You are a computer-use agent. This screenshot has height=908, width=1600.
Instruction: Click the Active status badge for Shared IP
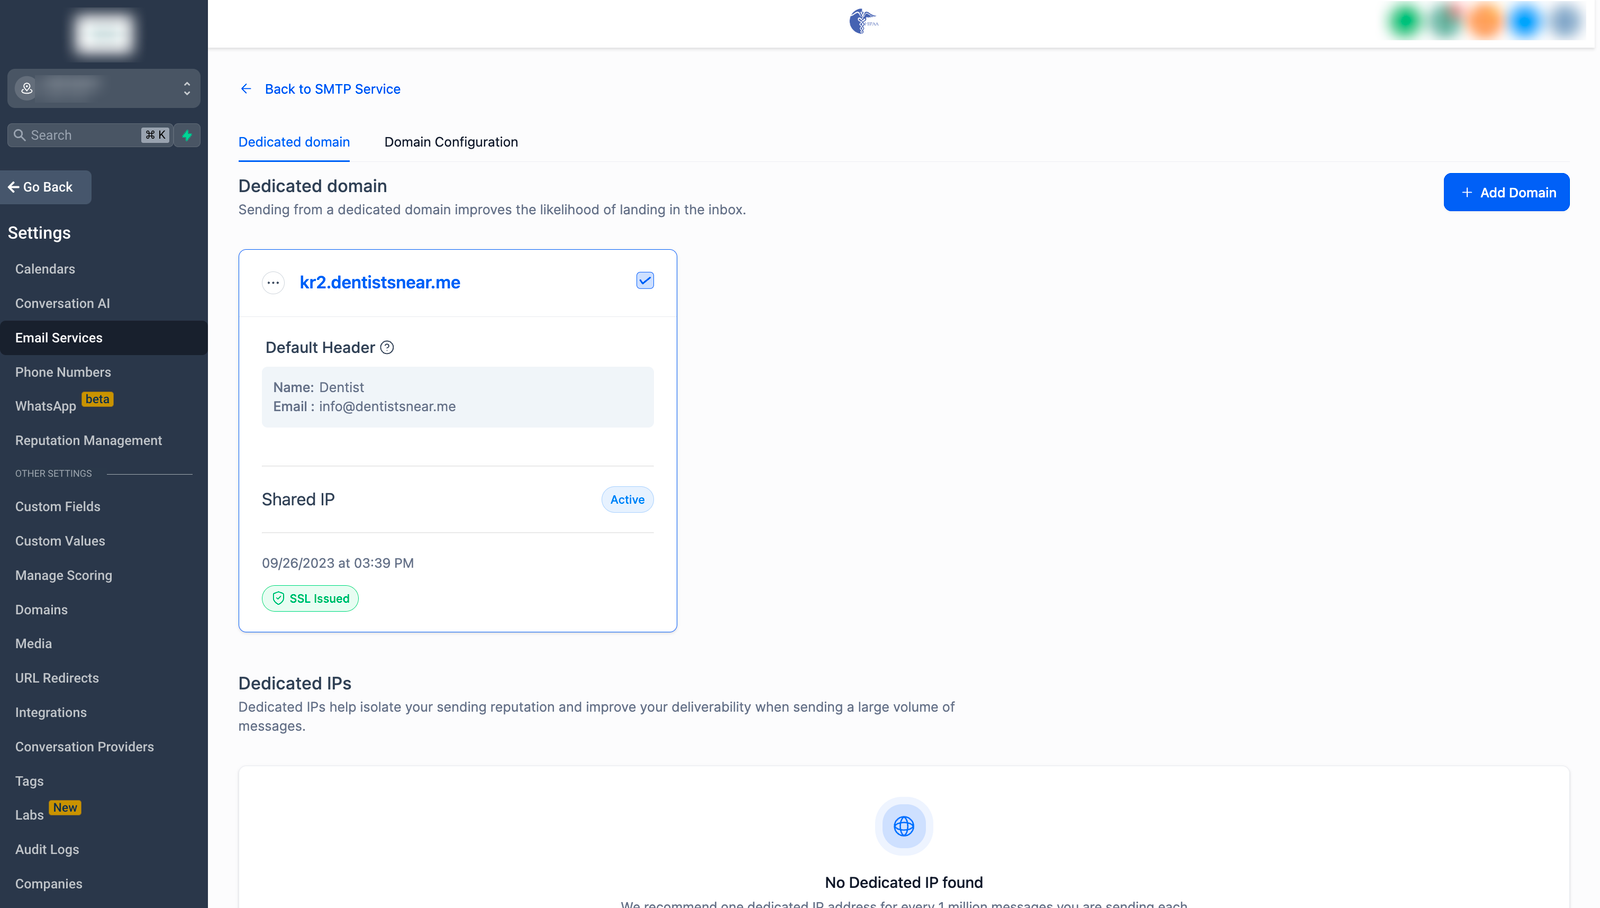tap(627, 500)
